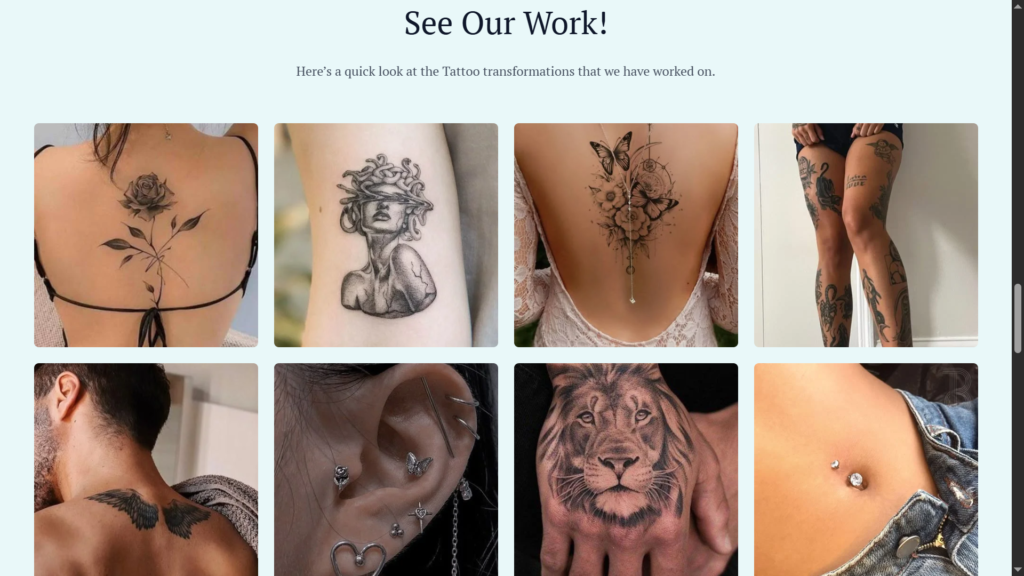The image size is (1024, 576).
Task: Open the rose back tattoo photo
Action: [146, 235]
